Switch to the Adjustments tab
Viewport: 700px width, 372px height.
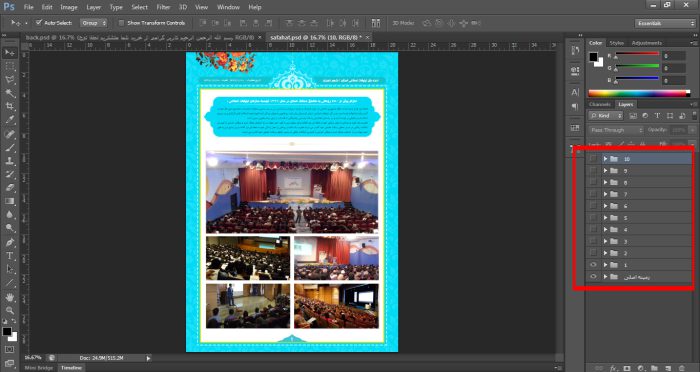click(647, 43)
